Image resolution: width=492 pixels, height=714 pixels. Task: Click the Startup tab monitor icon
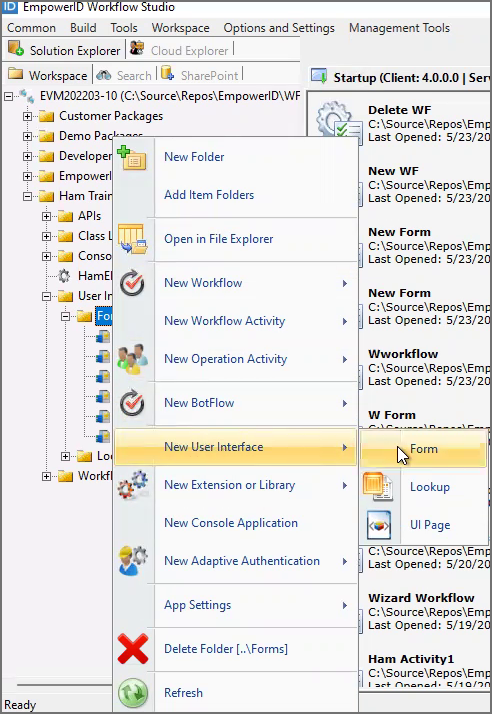coord(319,76)
